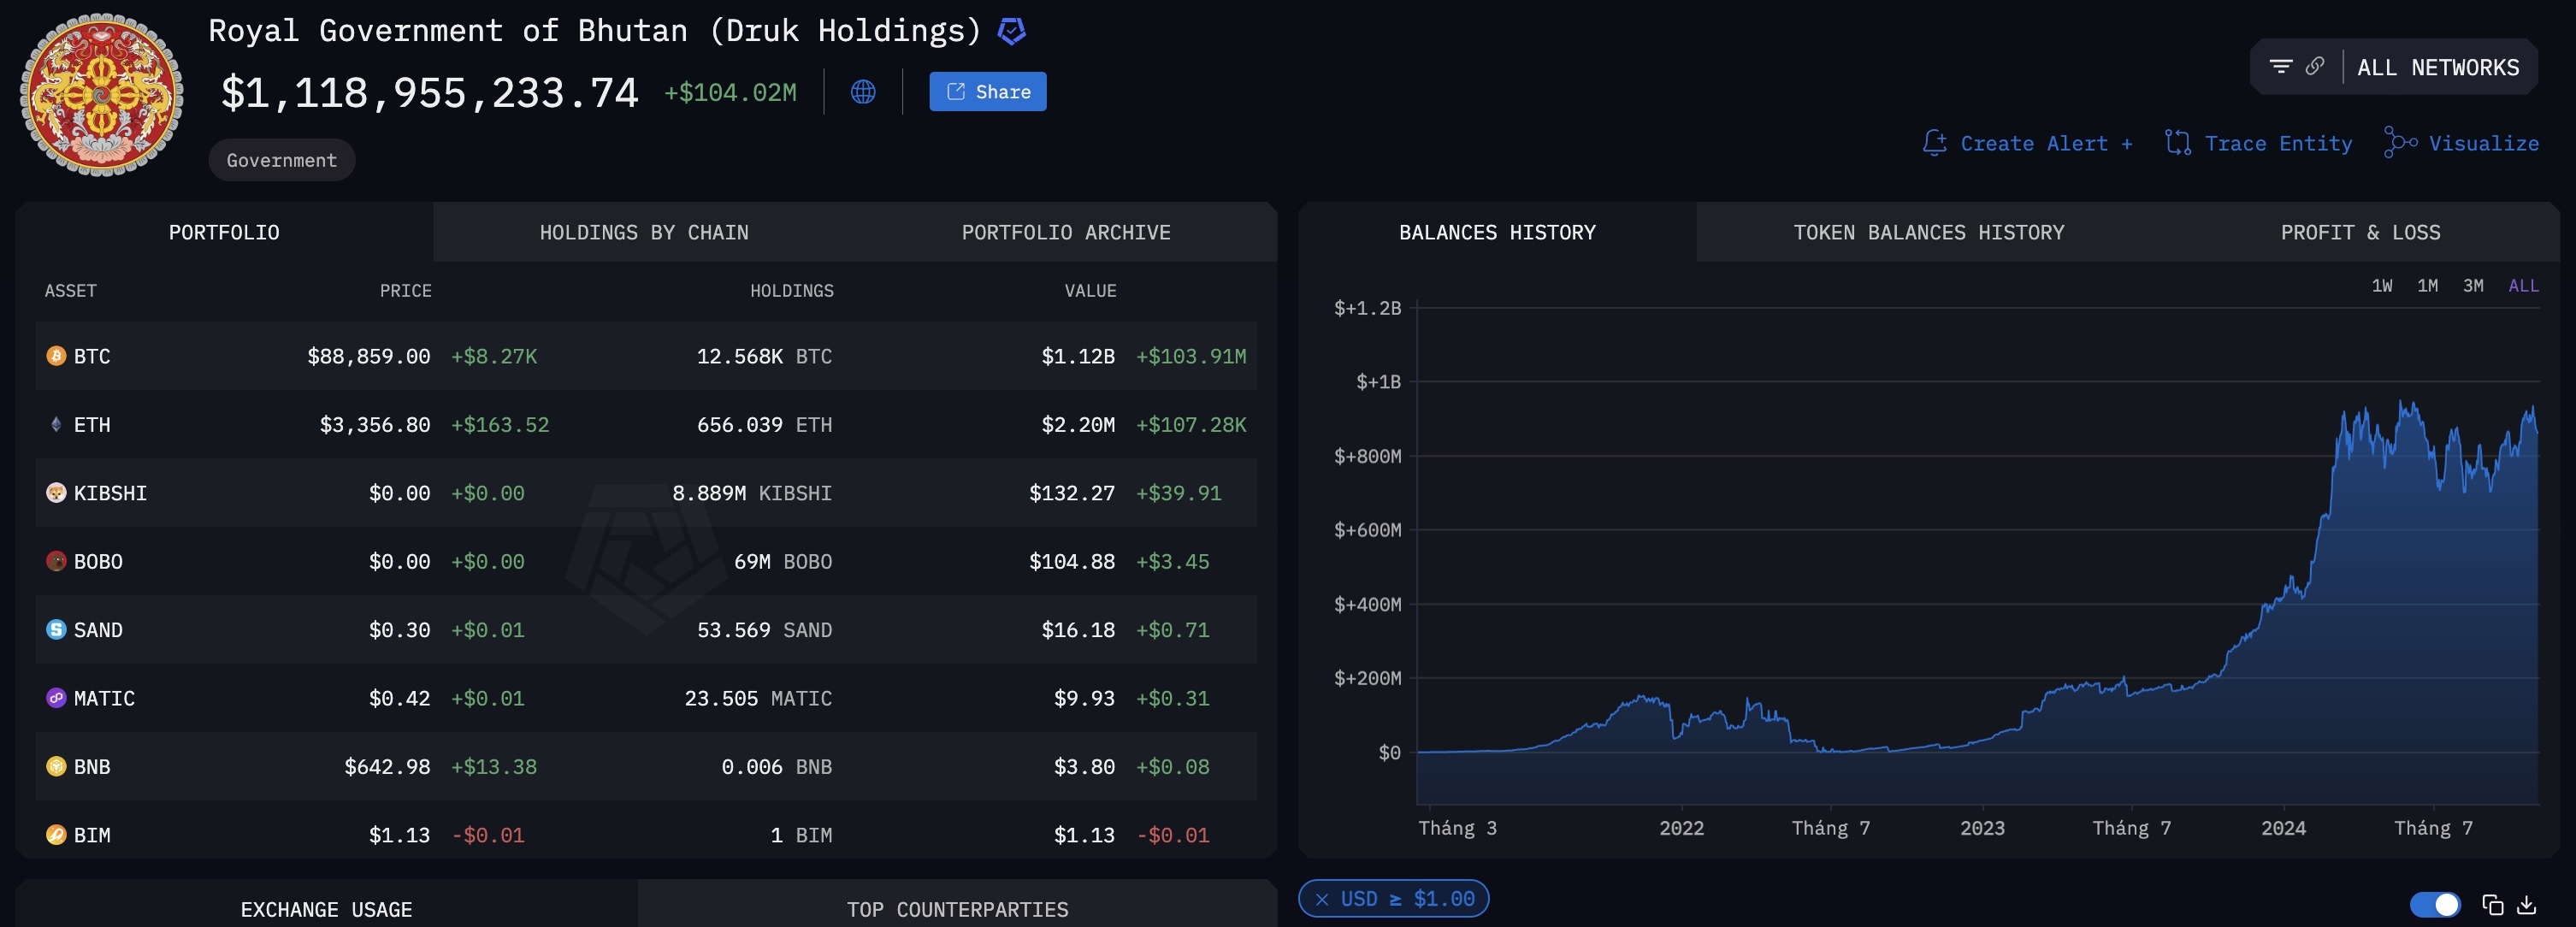Sort by the HOLDINGS column header
The height and width of the screenshot is (927, 2576).
(x=791, y=291)
